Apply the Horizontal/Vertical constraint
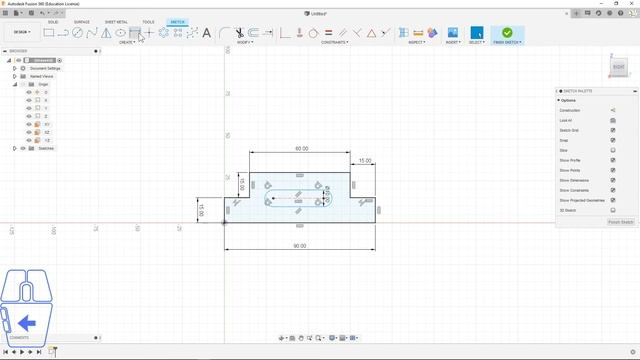This screenshot has width=640, height=360. (x=285, y=33)
